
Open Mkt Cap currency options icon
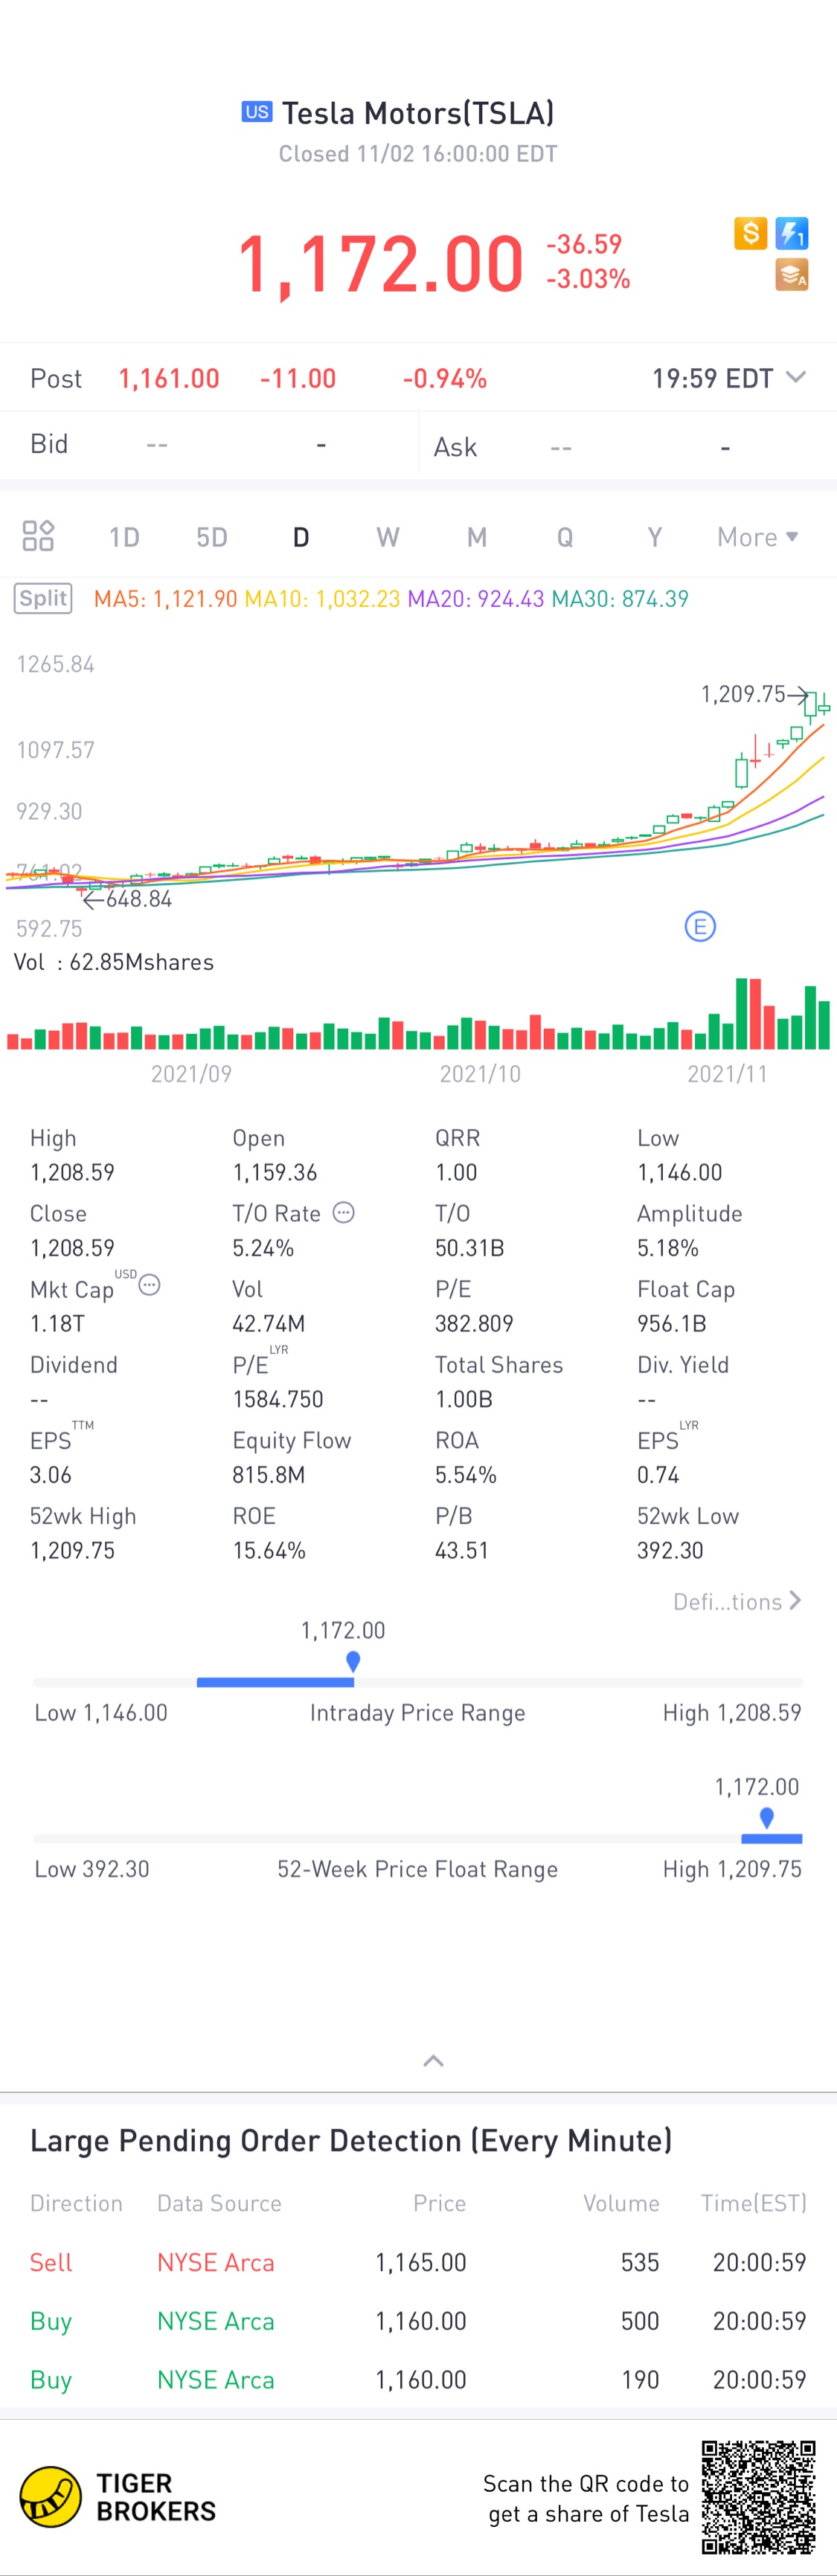(149, 1284)
